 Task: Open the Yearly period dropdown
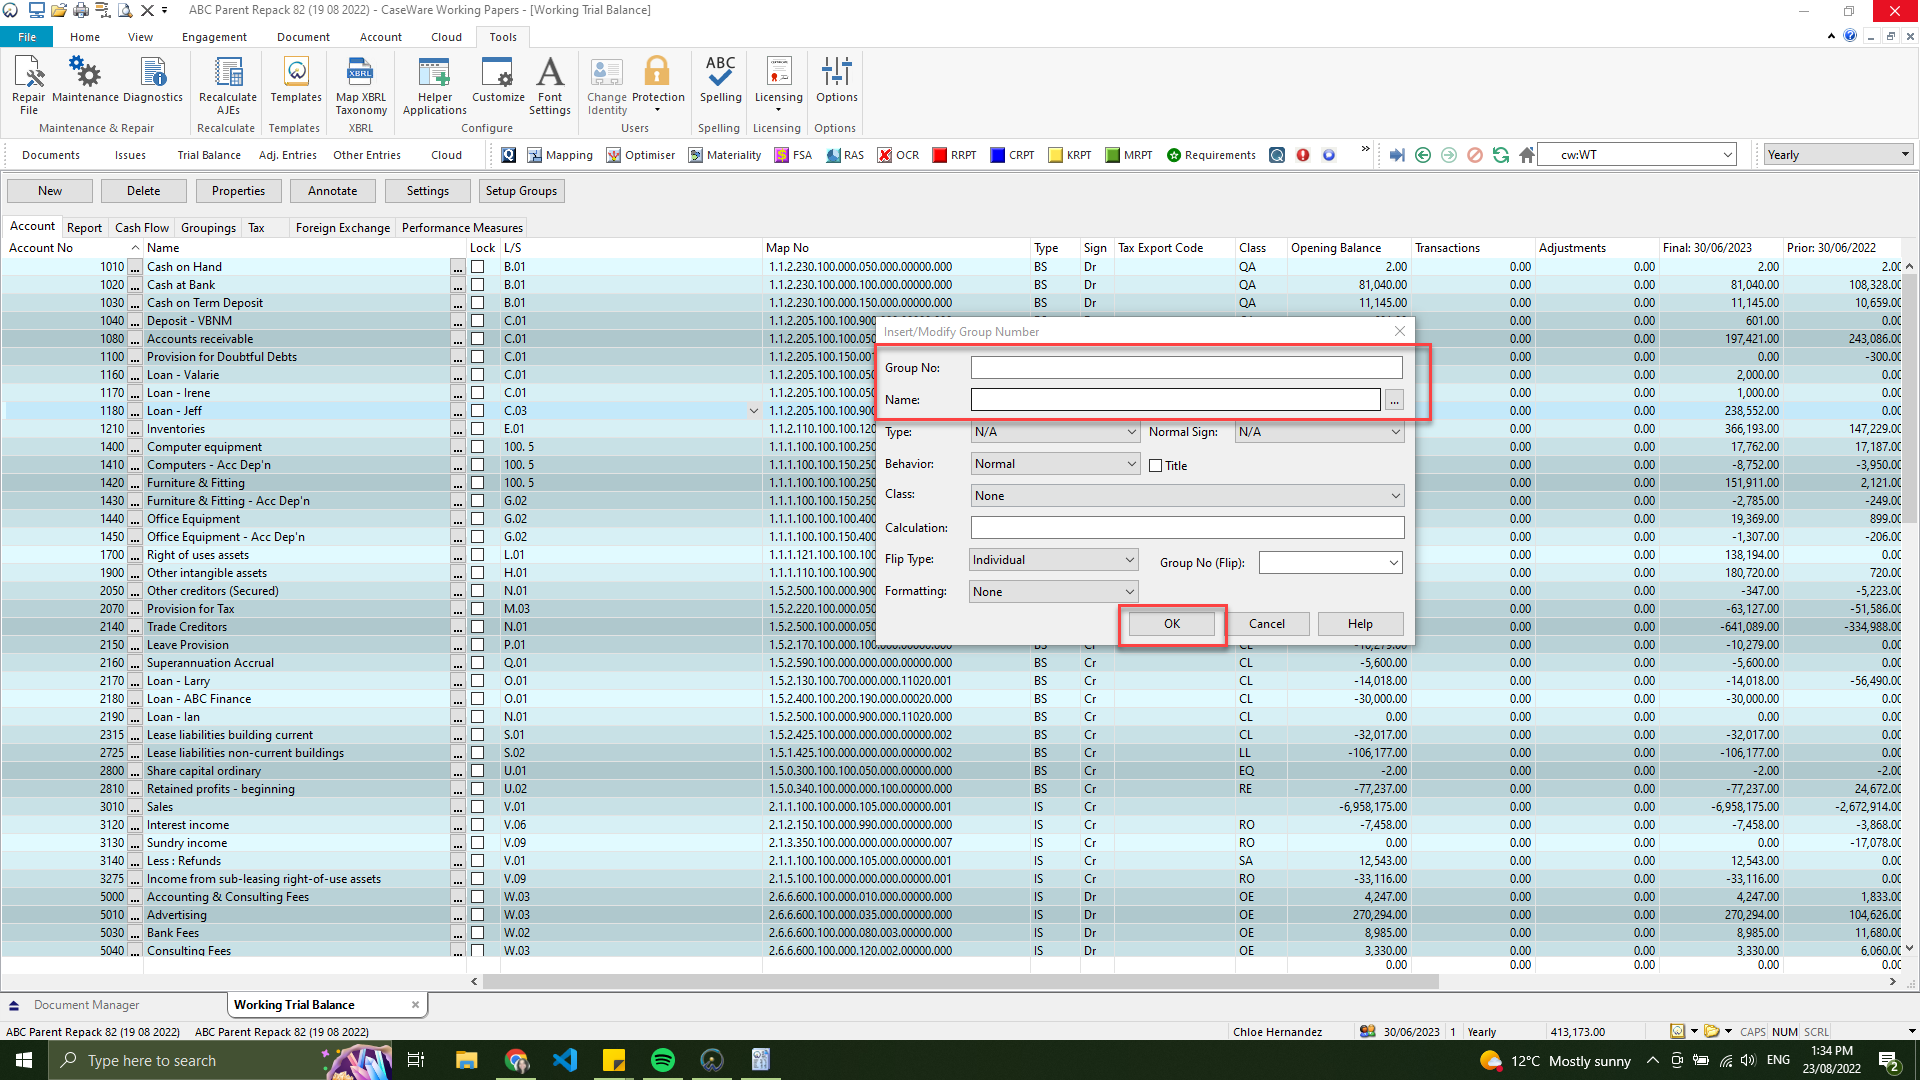(1838, 155)
